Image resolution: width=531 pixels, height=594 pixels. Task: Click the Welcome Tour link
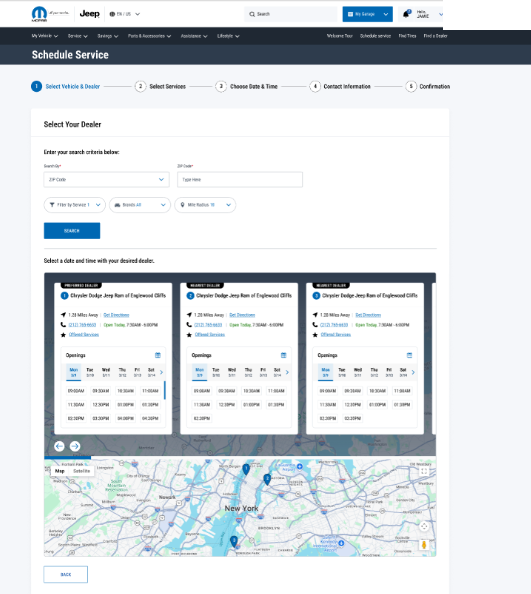(x=339, y=36)
